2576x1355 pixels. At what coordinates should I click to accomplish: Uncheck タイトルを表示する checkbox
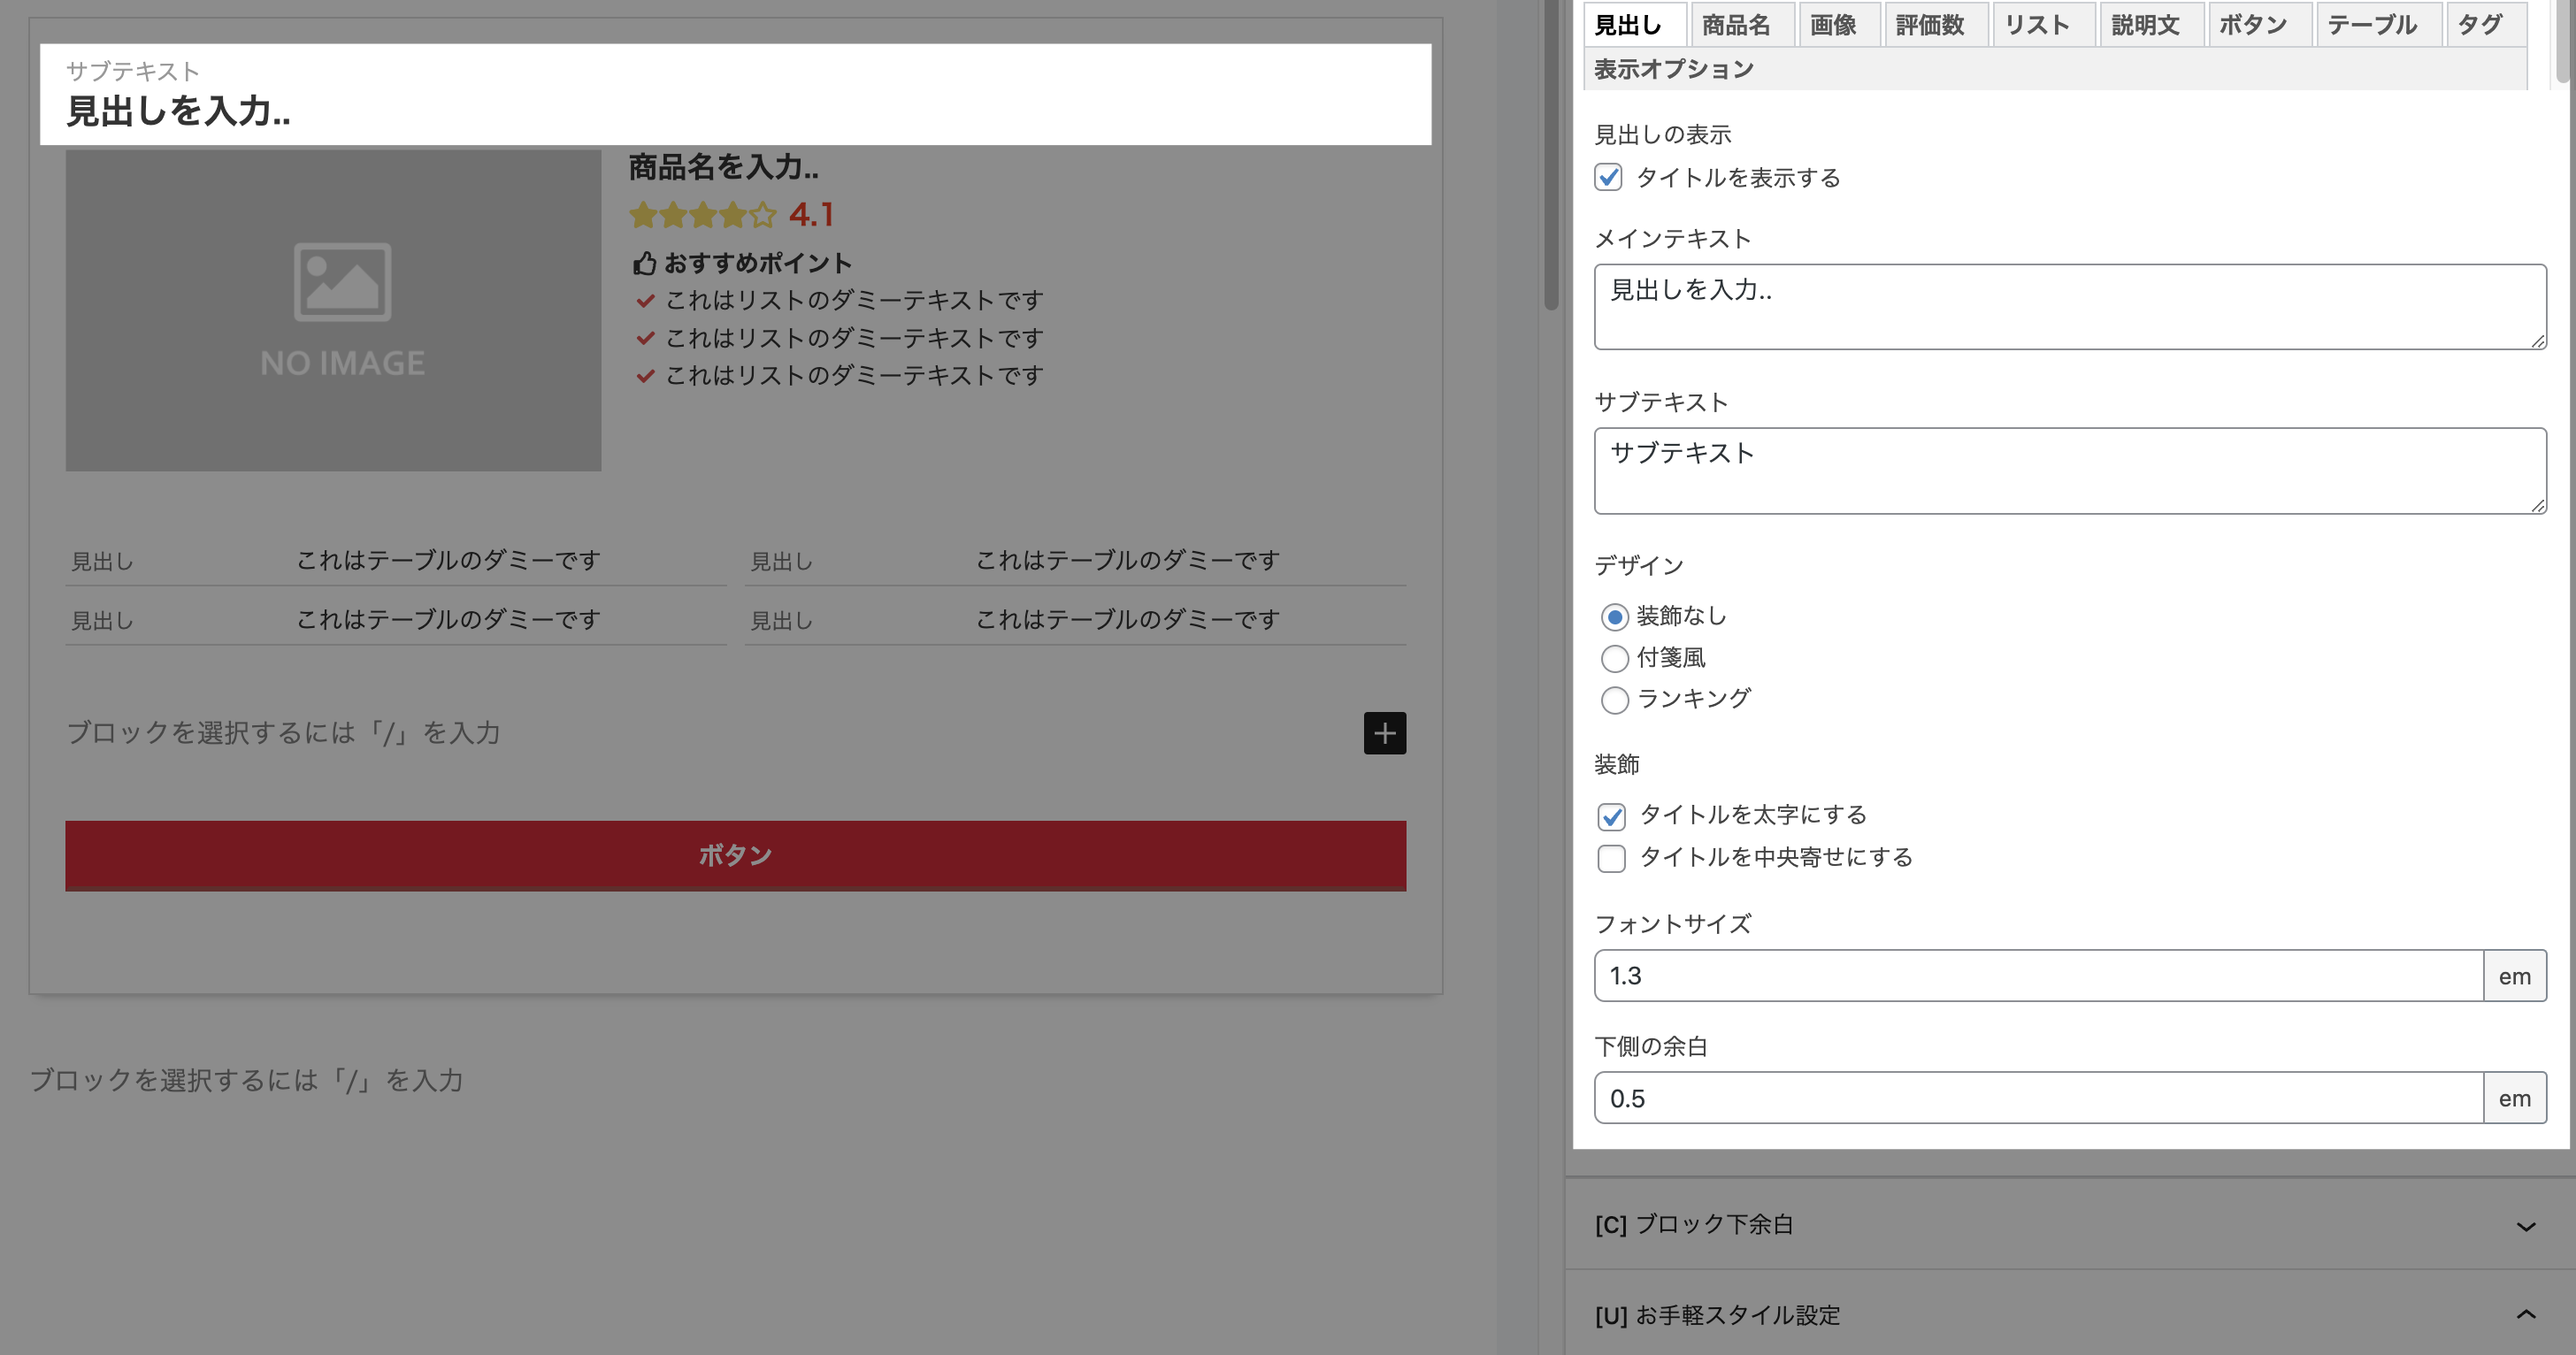point(1608,177)
